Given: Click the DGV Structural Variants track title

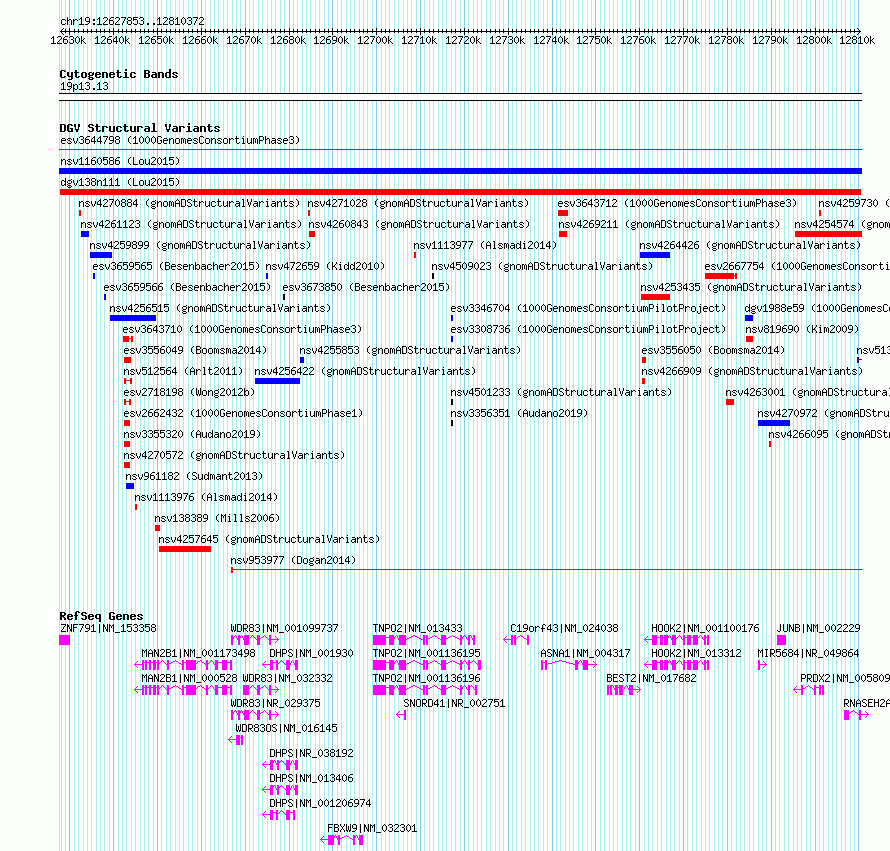Looking at the screenshot, I should 140,128.
